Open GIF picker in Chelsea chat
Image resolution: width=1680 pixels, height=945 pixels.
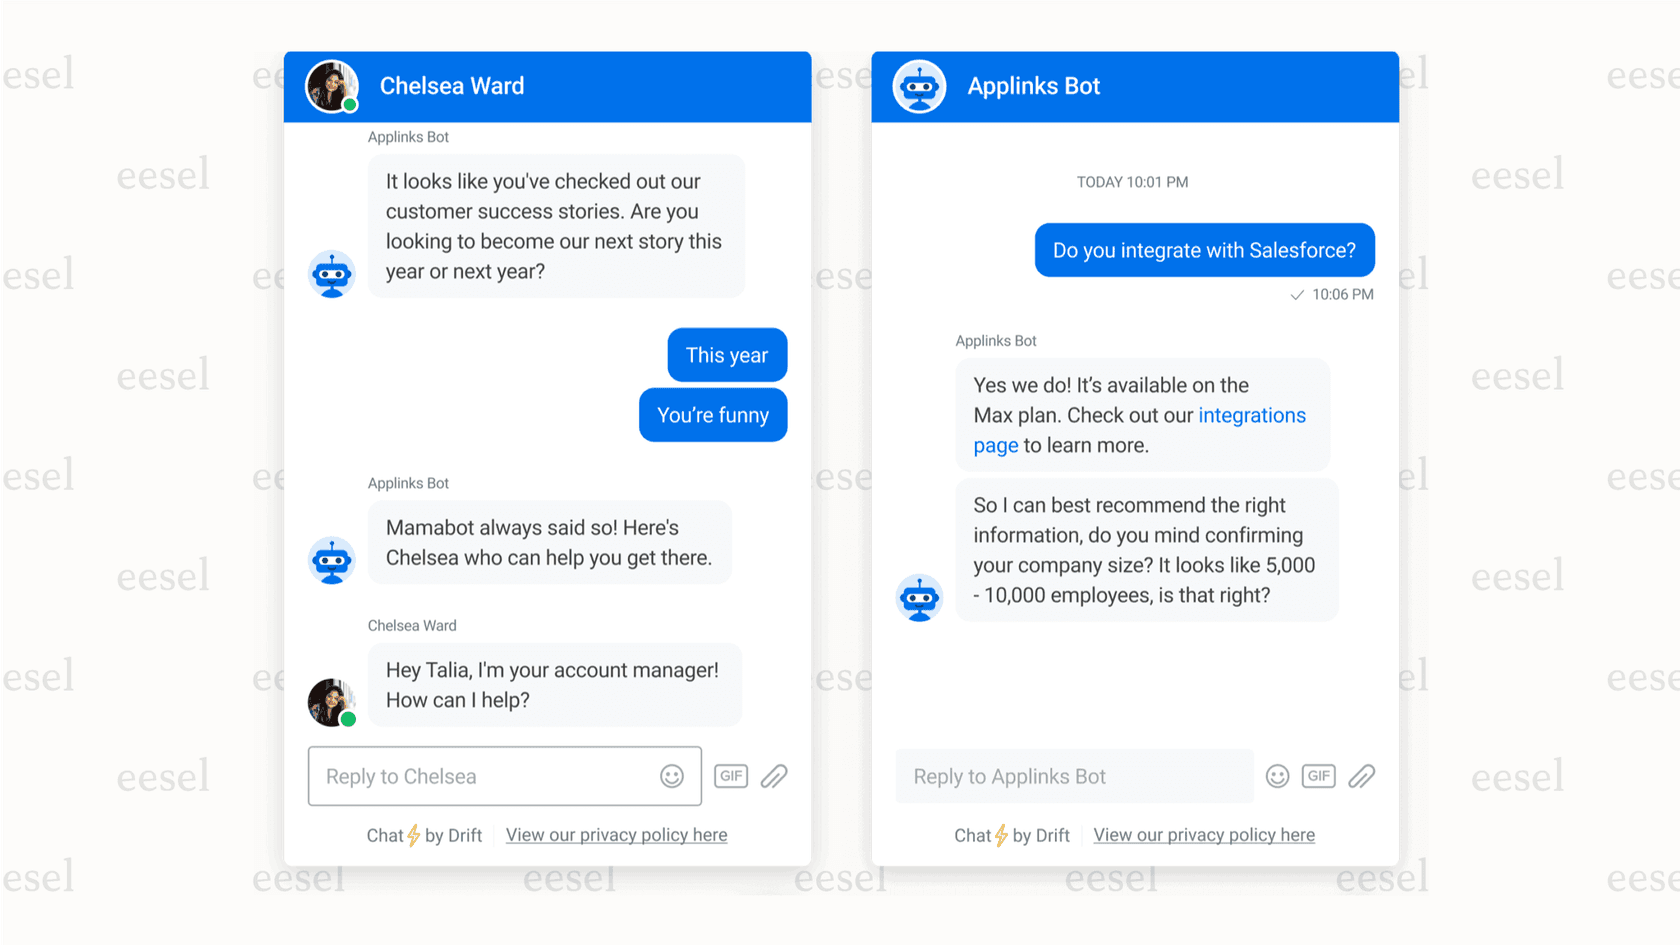click(x=731, y=776)
